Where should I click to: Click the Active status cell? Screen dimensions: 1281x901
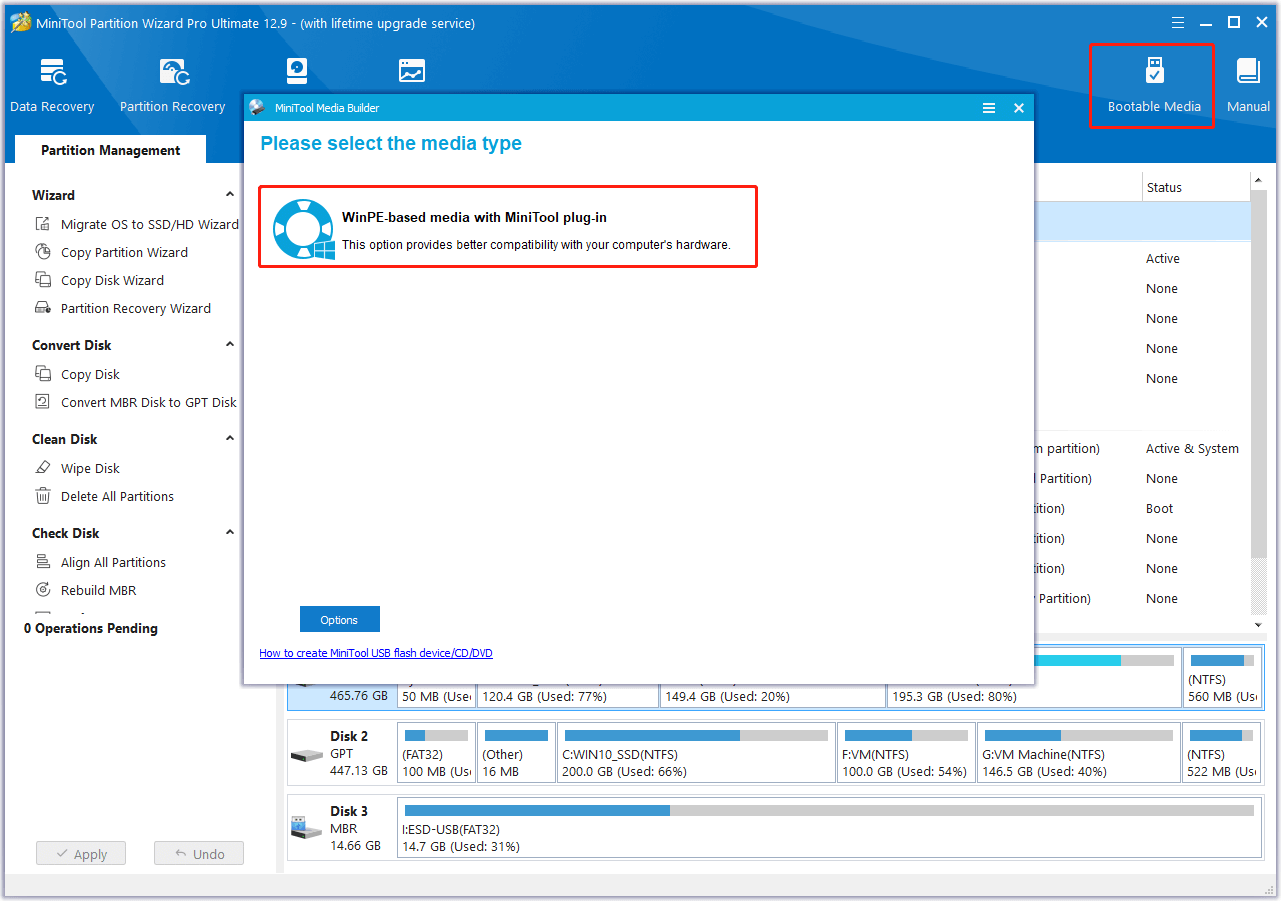[x=1163, y=259]
